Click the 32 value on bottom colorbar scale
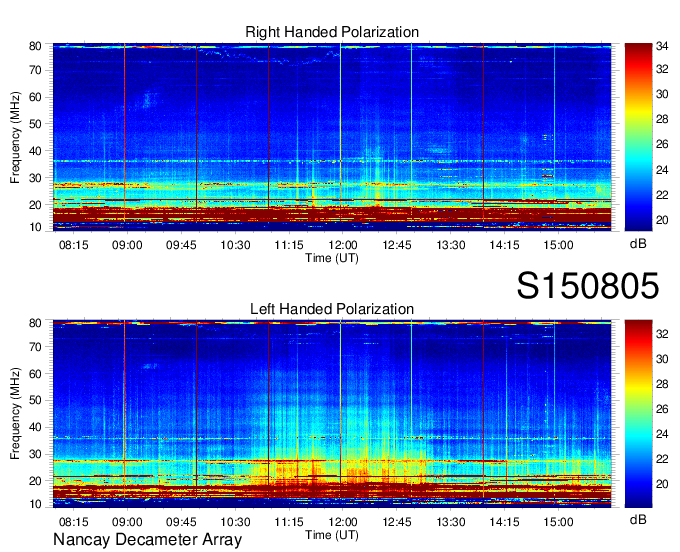This screenshot has height=552, width=680. click(662, 333)
